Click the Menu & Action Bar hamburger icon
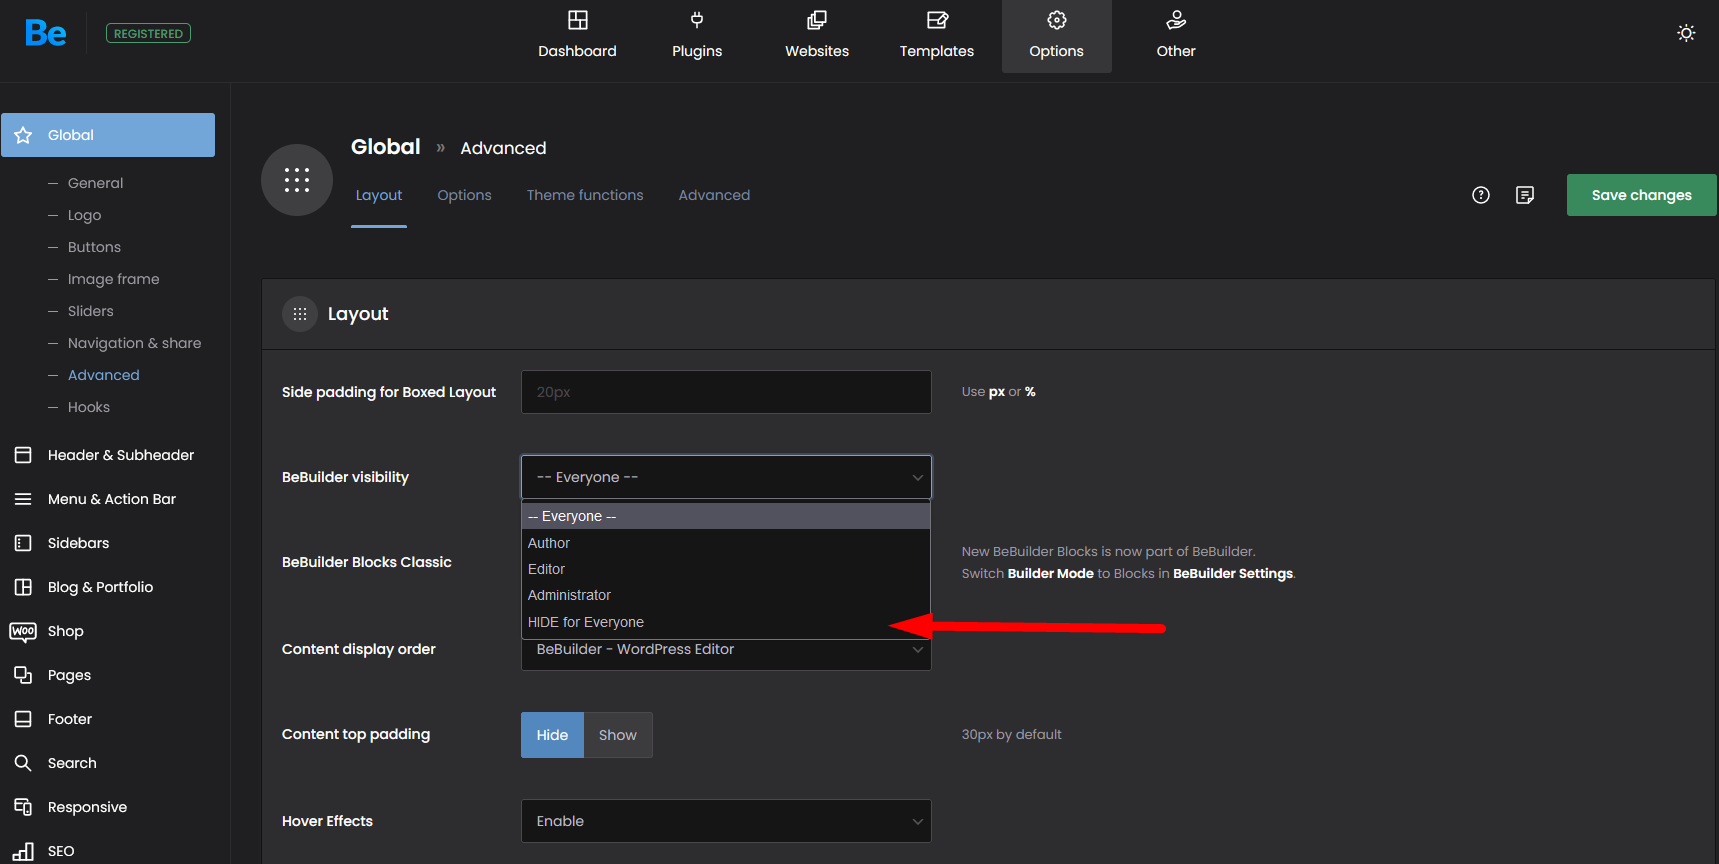This screenshot has height=864, width=1719. tap(23, 499)
